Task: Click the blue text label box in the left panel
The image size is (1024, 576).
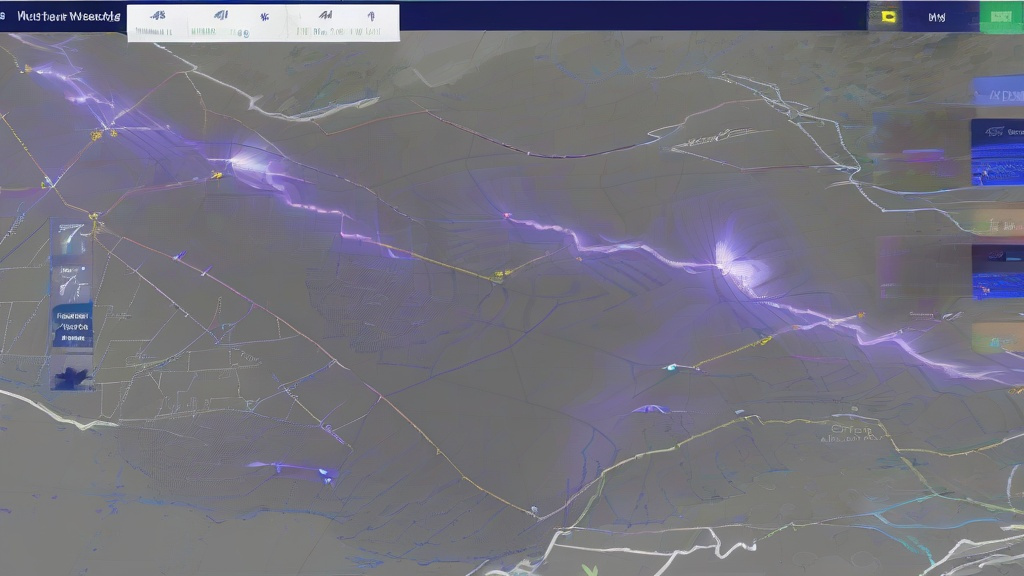Action: click(x=72, y=326)
